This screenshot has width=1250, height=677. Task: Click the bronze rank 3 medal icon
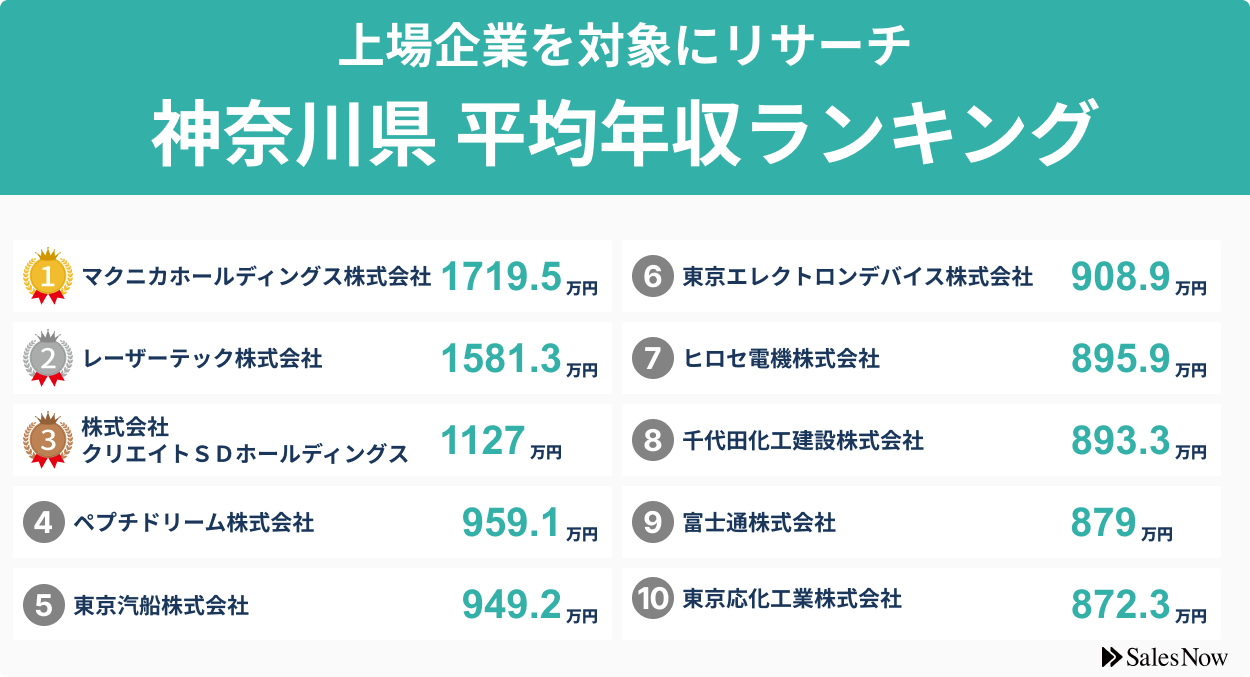click(48, 440)
